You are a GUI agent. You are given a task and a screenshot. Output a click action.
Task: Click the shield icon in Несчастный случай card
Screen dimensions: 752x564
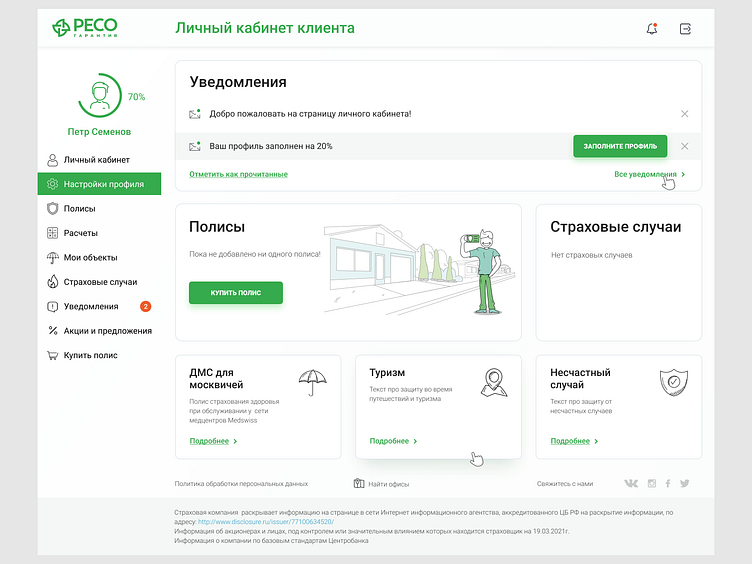(673, 382)
